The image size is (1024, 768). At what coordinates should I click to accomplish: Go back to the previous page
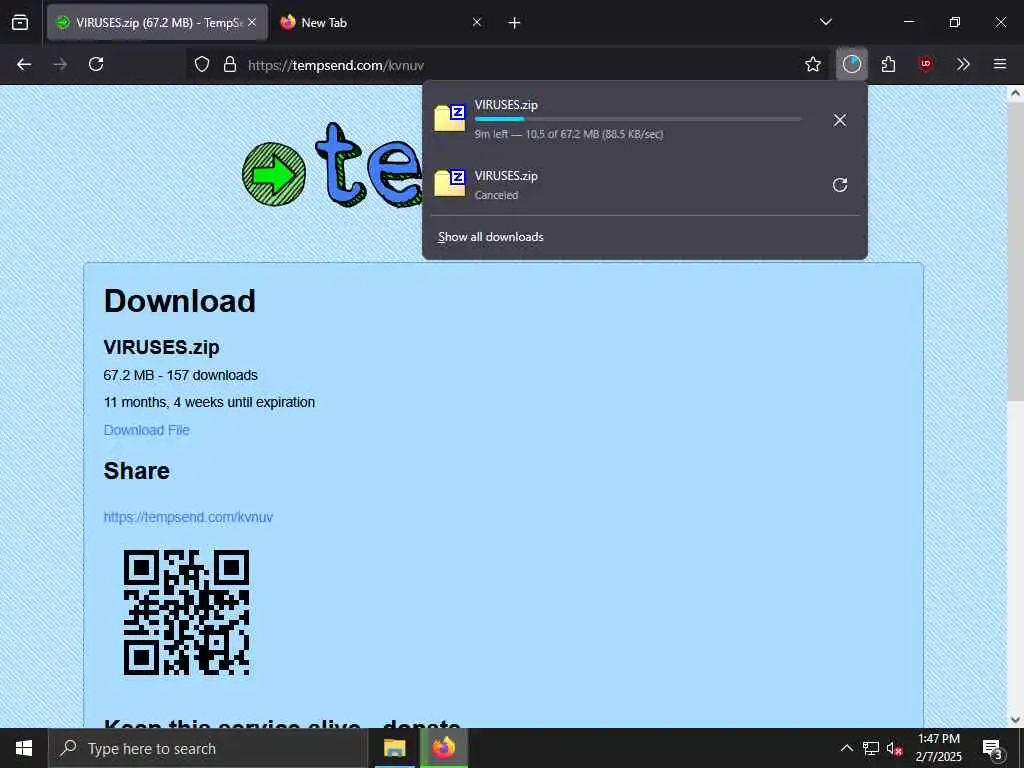[x=24, y=64]
